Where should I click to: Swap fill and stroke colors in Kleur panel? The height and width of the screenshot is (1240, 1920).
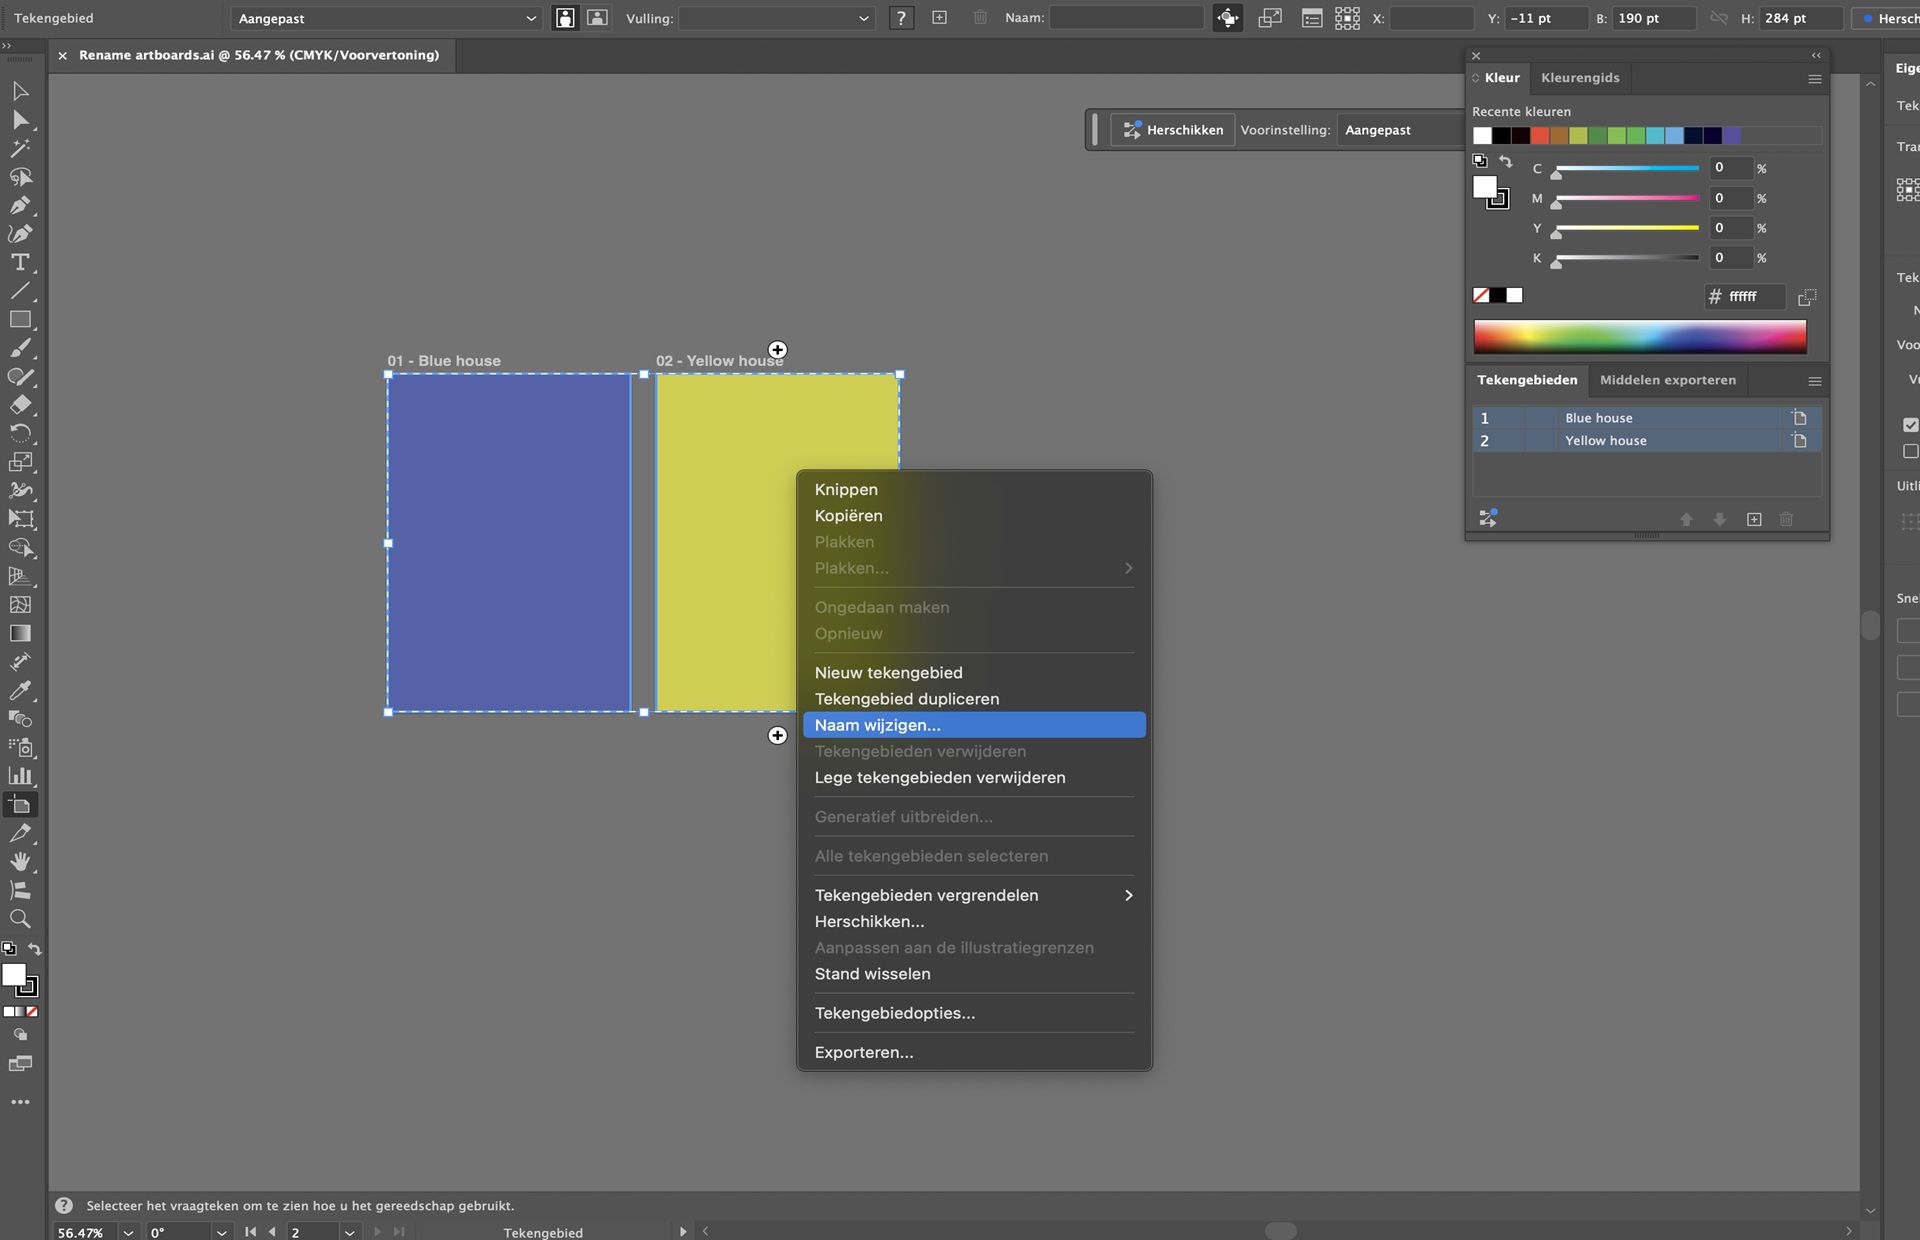pyautogui.click(x=1508, y=161)
